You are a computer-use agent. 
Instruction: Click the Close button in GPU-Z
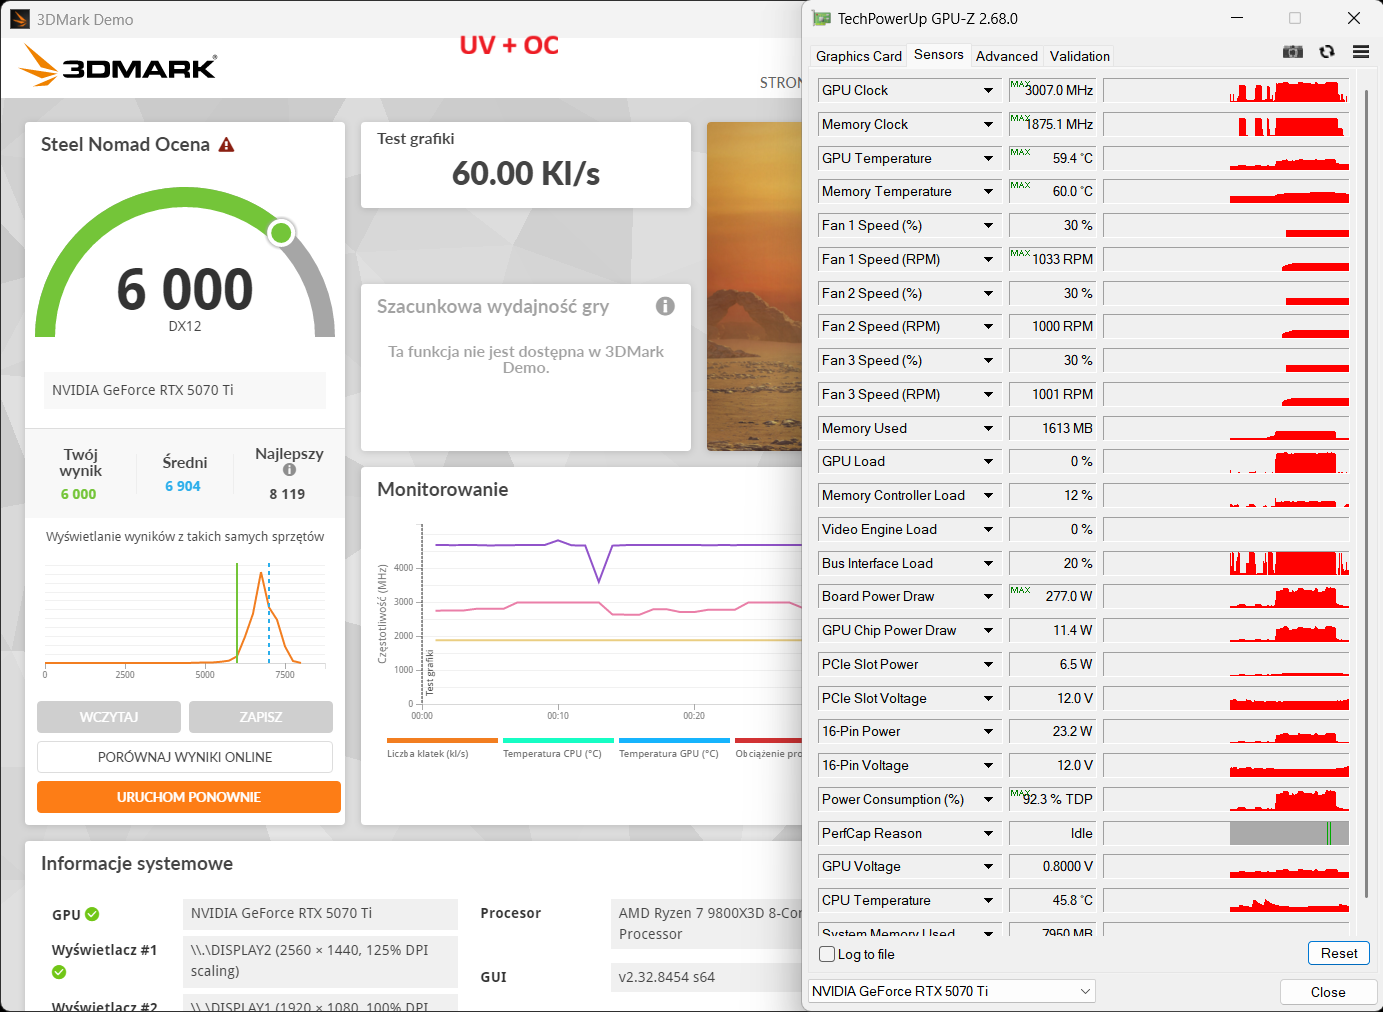click(x=1328, y=992)
